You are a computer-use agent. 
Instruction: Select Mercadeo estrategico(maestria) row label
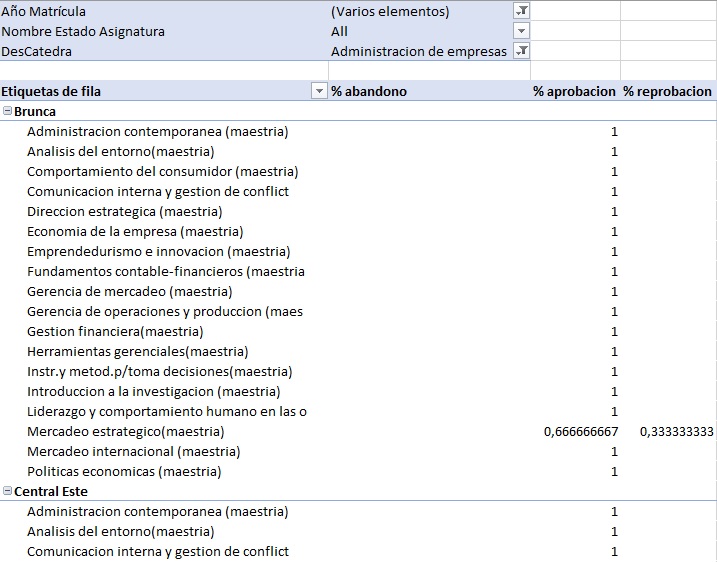[125, 431]
